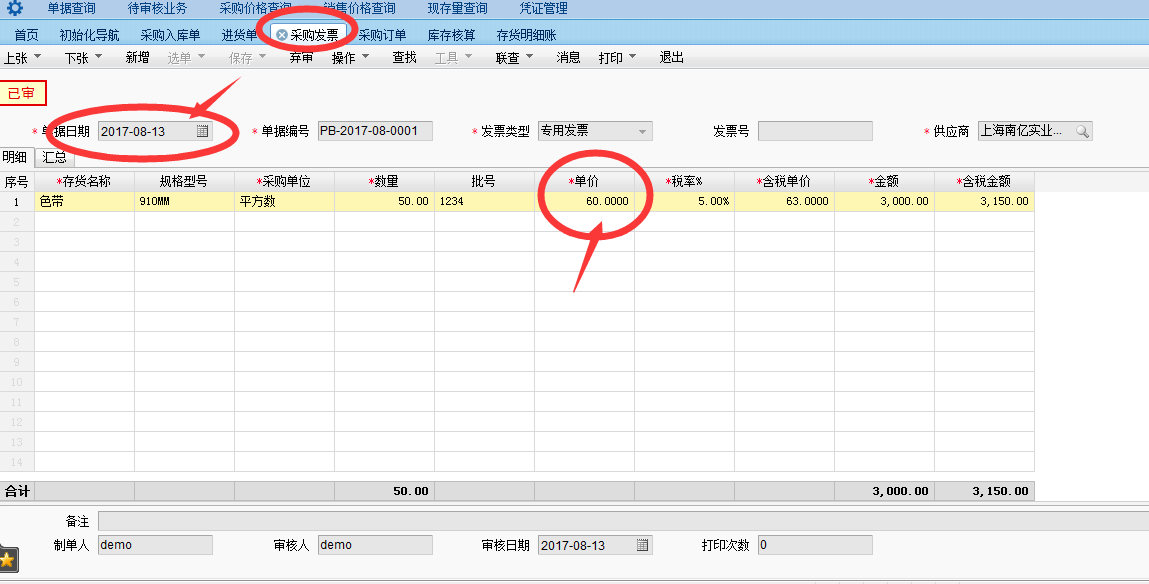
Task: Select the 单价 cell showing 60.0000
Action: (x=585, y=201)
